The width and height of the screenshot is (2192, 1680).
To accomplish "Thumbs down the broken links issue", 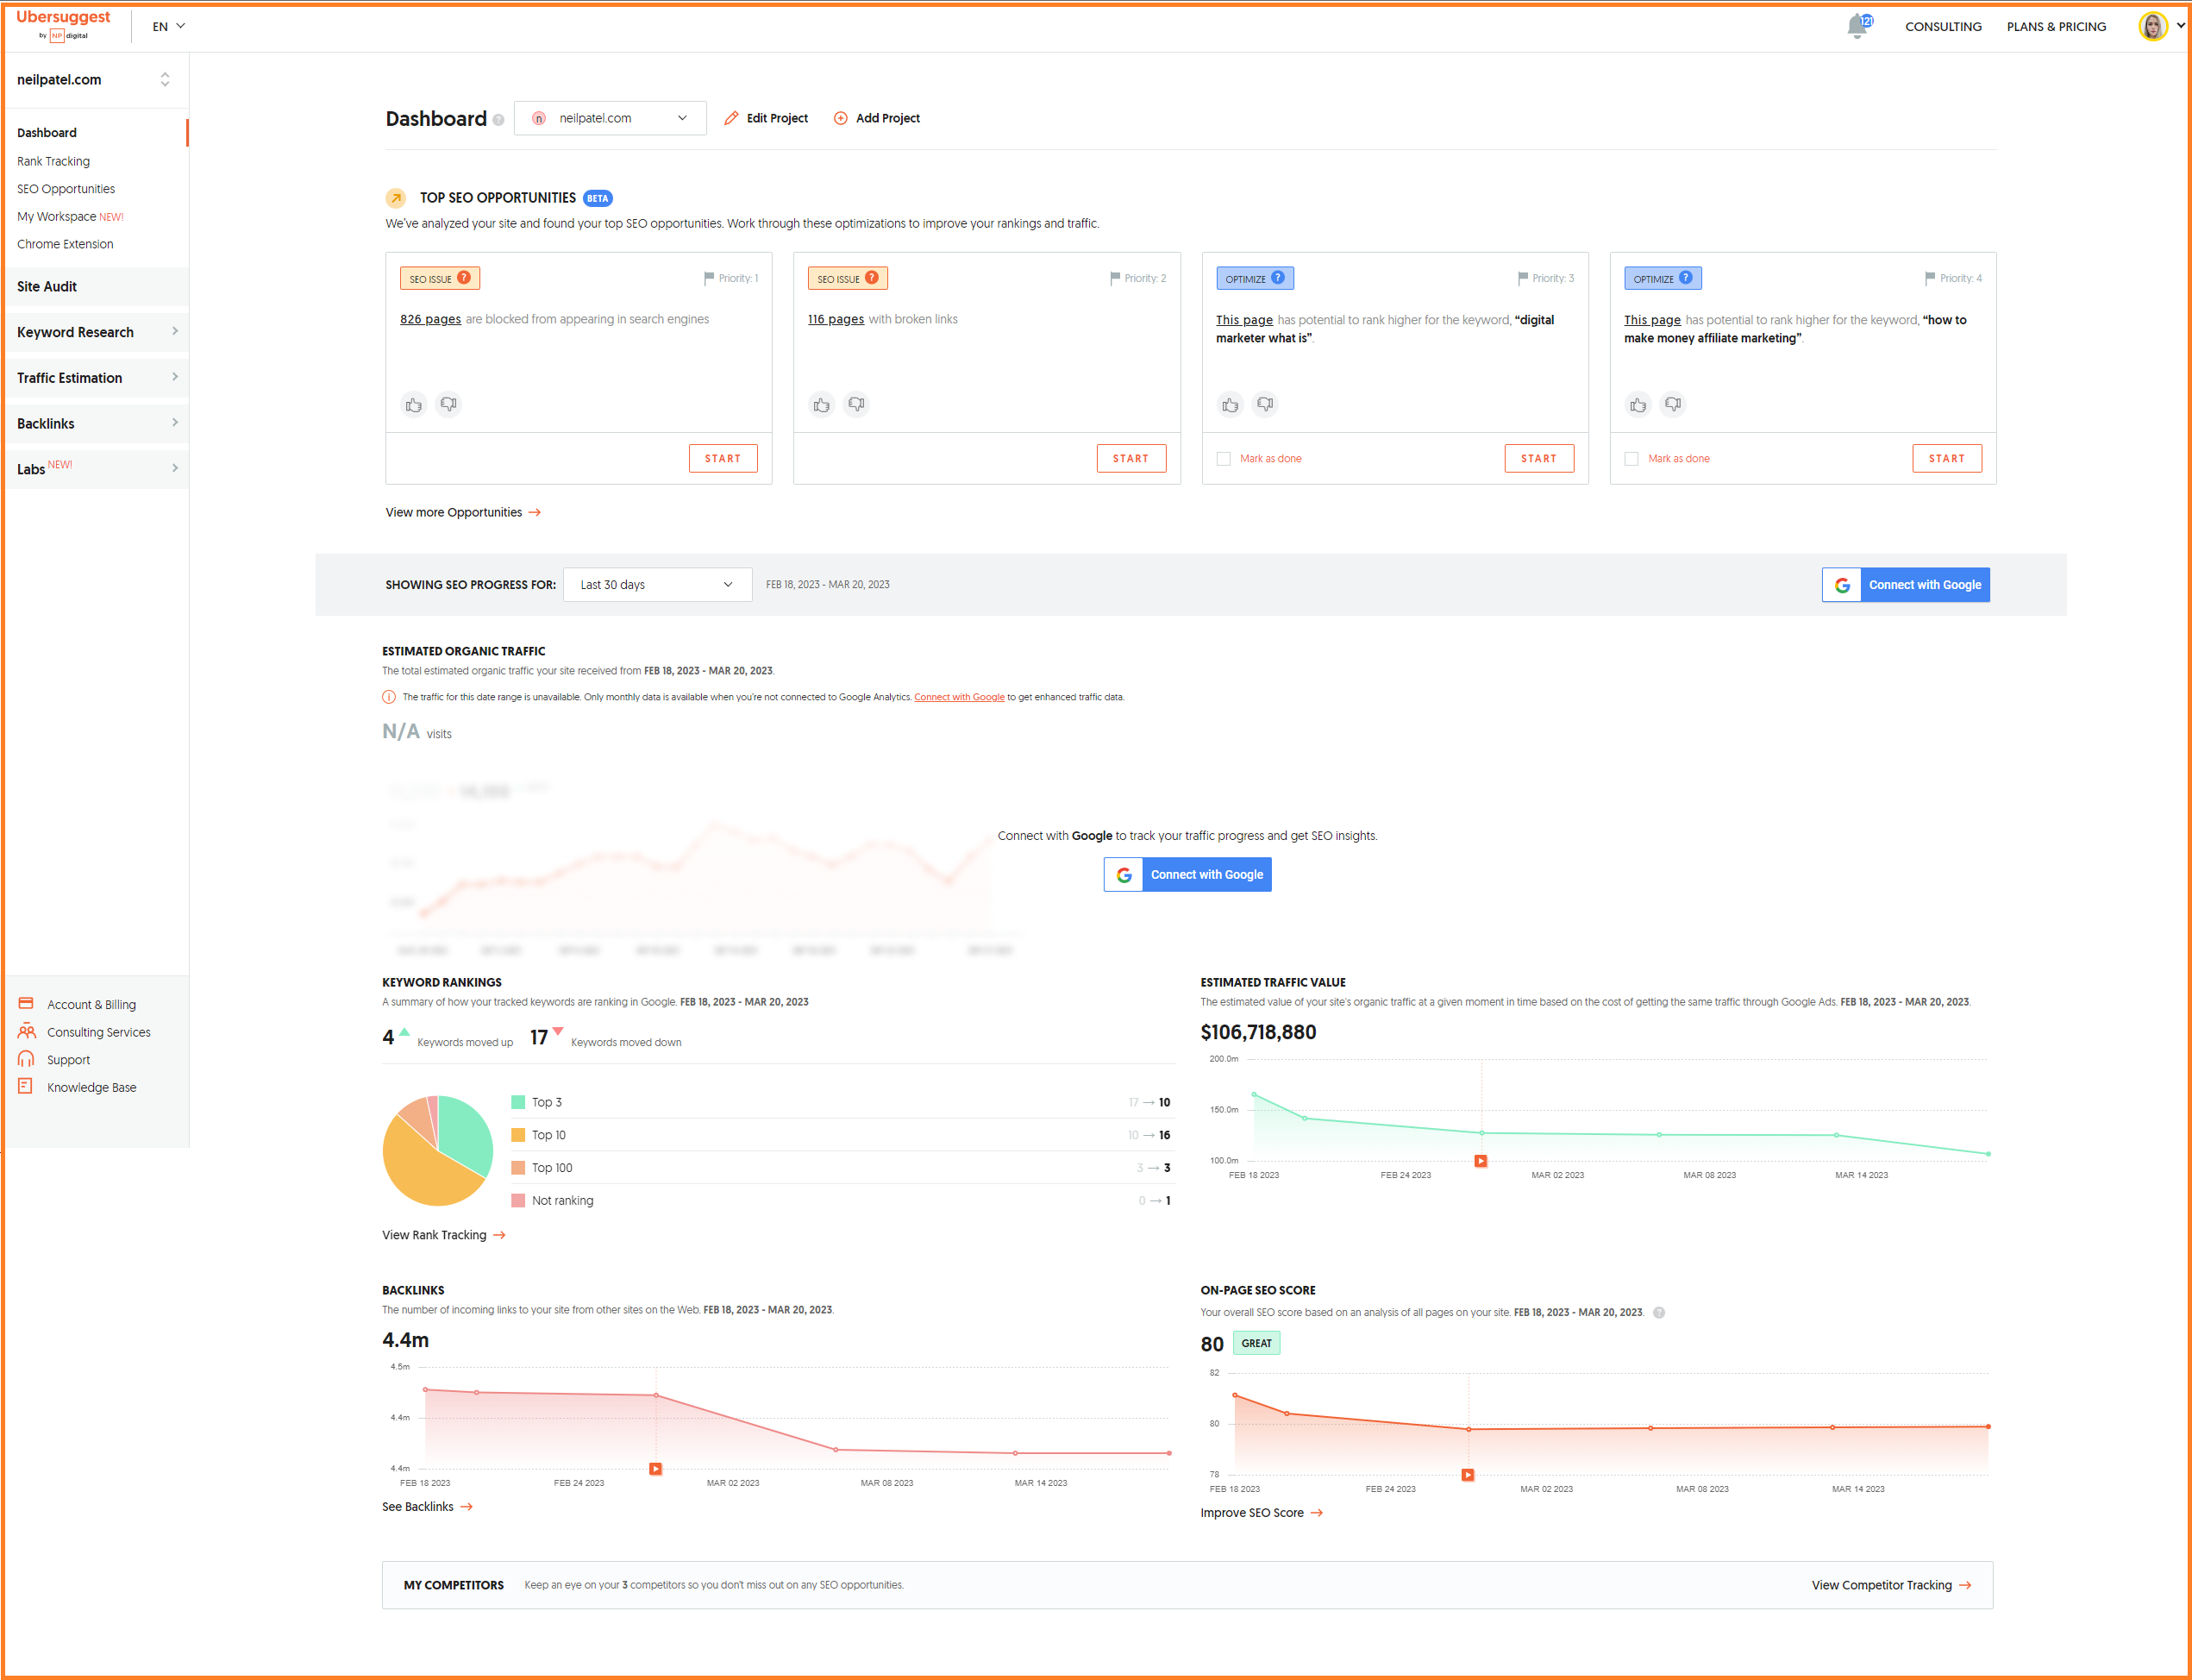I will (856, 405).
